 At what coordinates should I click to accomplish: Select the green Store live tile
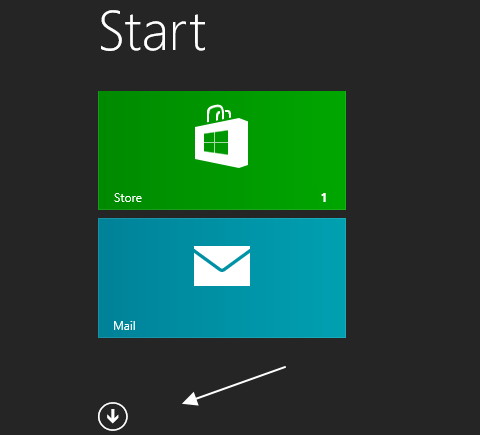[x=222, y=150]
